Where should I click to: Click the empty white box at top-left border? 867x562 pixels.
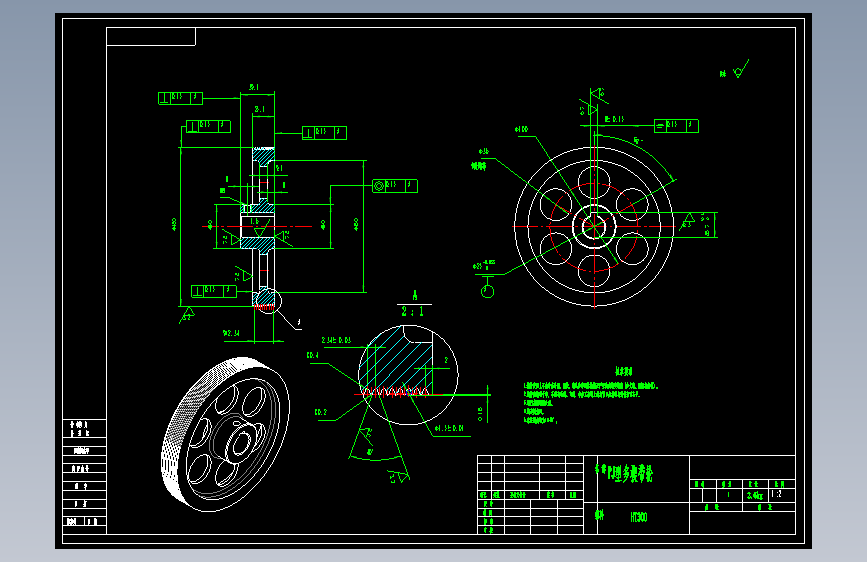tap(151, 37)
